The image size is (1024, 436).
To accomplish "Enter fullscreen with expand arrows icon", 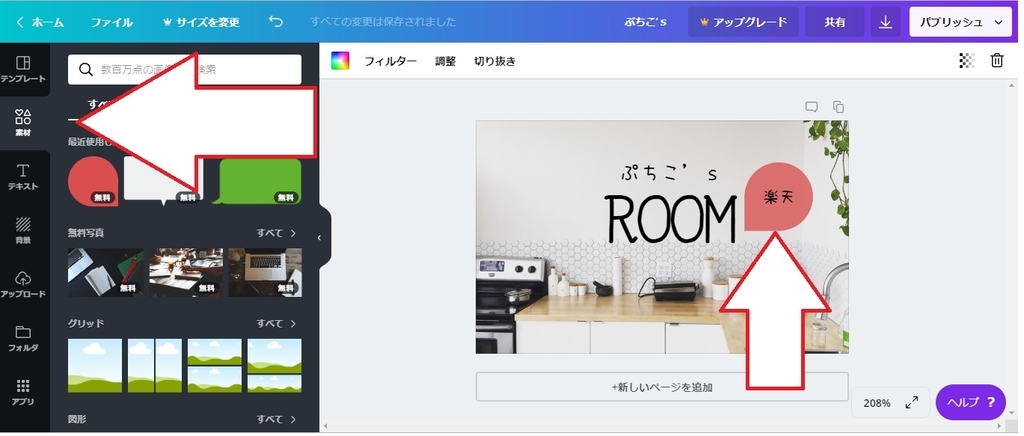I will (x=912, y=403).
